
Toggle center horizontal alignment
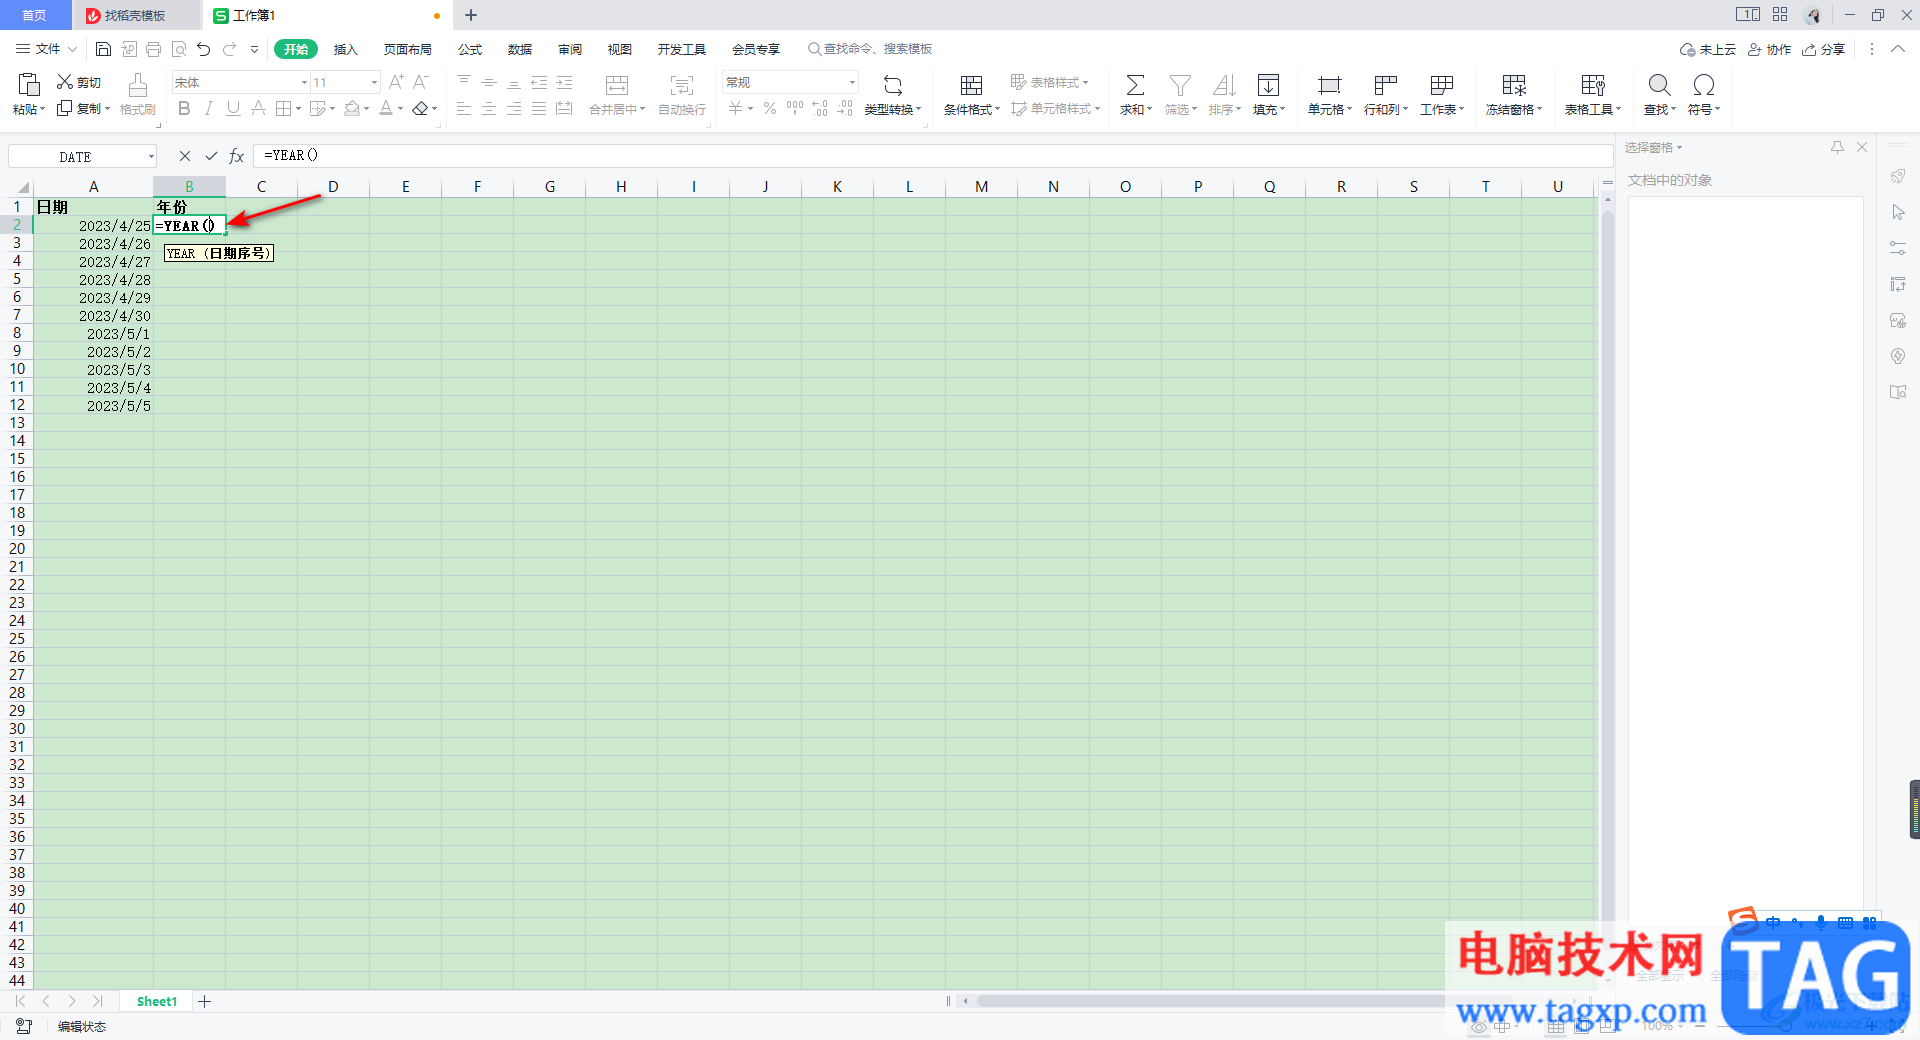[489, 108]
